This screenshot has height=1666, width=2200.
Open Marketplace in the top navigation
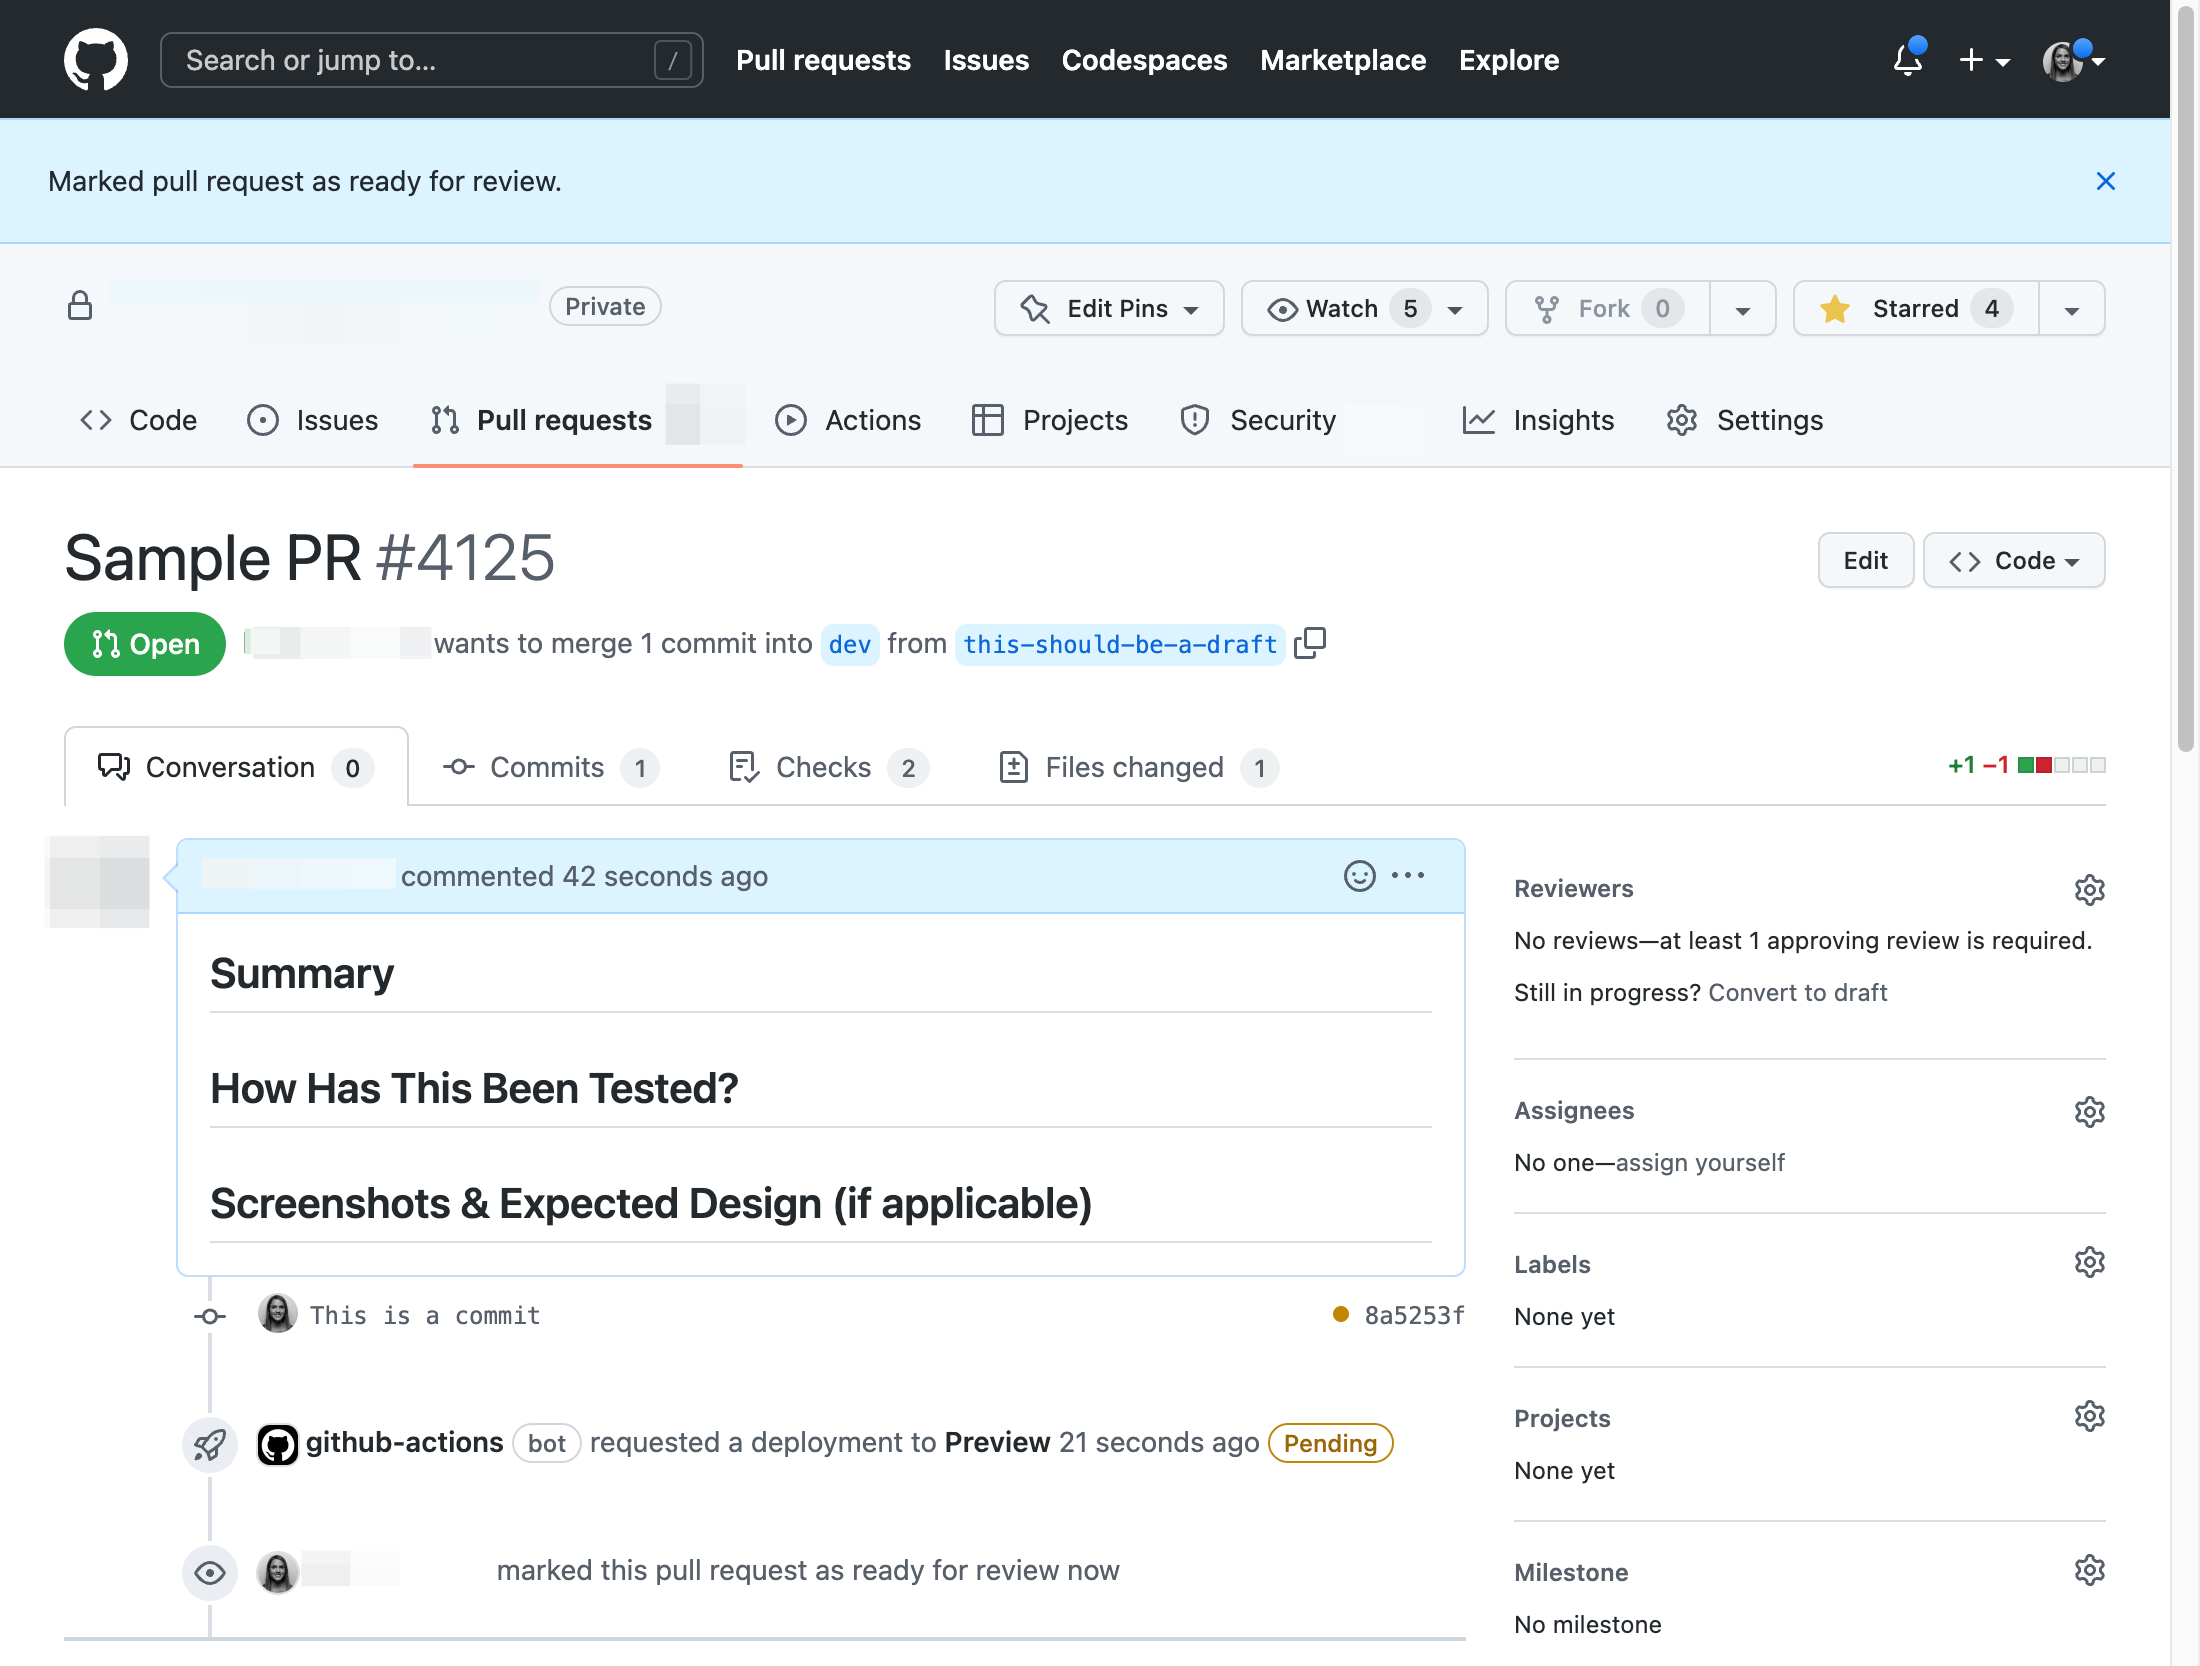1343,60
